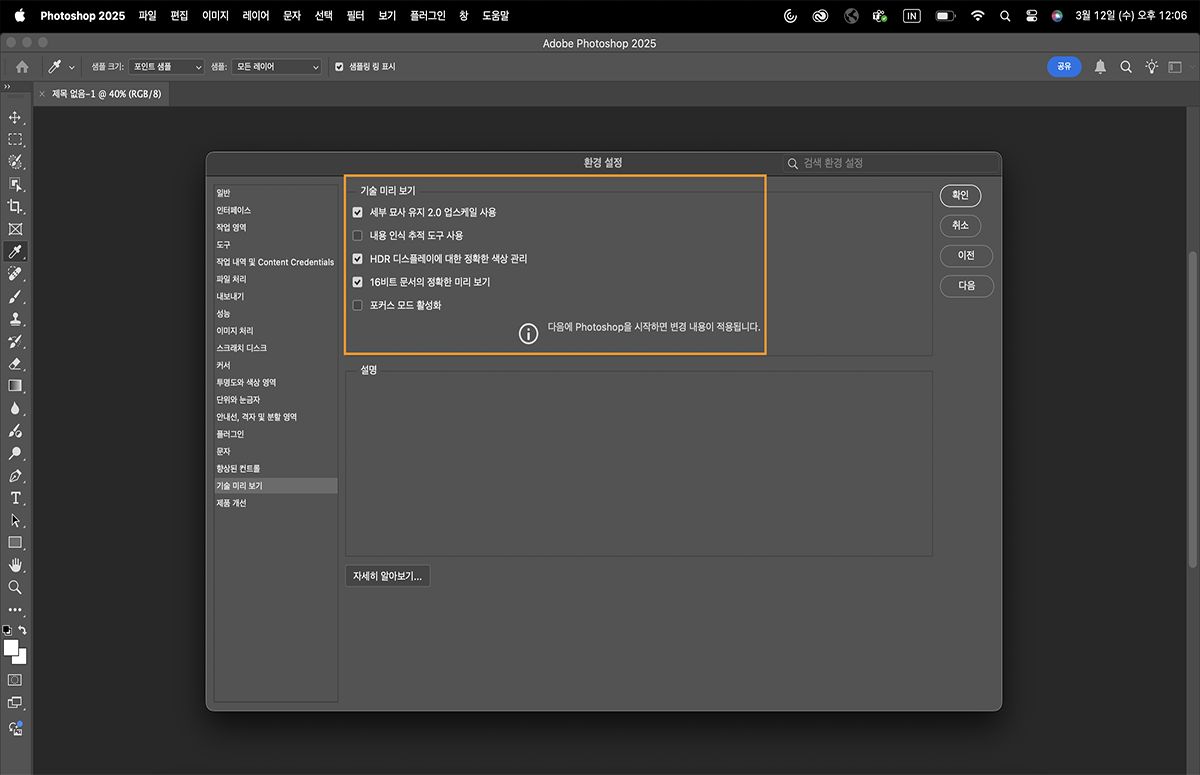Select the Crop tool
Viewport: 1200px width, 775px height.
pos(15,206)
